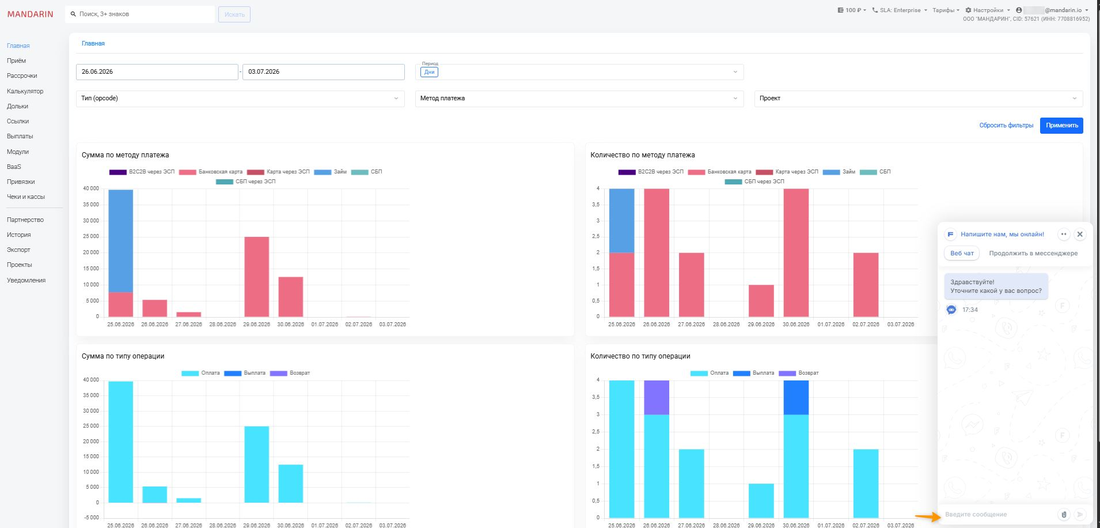This screenshot has width=1100, height=528.
Task: Click the Настройки gear icon
Action: [968, 11]
